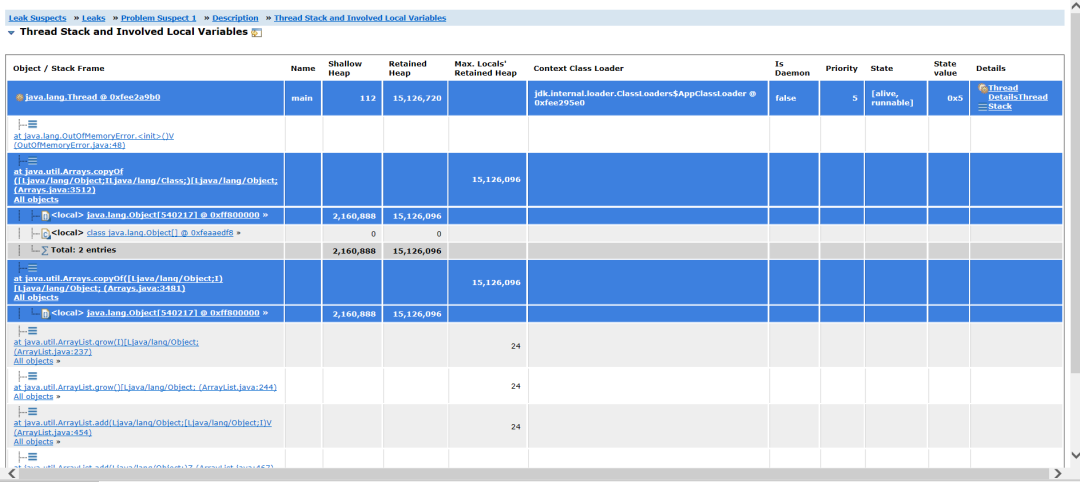Open java.lang.Thread @ 0xfee2a9b0 link
The image size is (1080, 482).
tap(92, 97)
